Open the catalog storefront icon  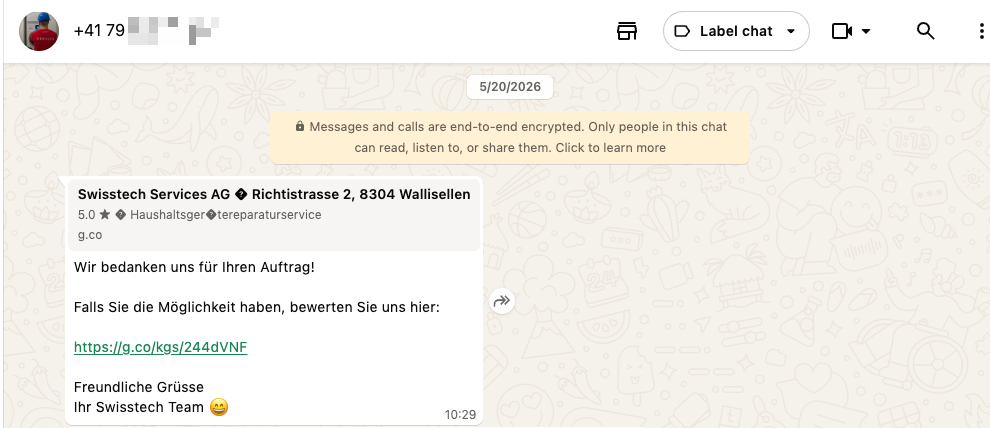click(x=626, y=31)
